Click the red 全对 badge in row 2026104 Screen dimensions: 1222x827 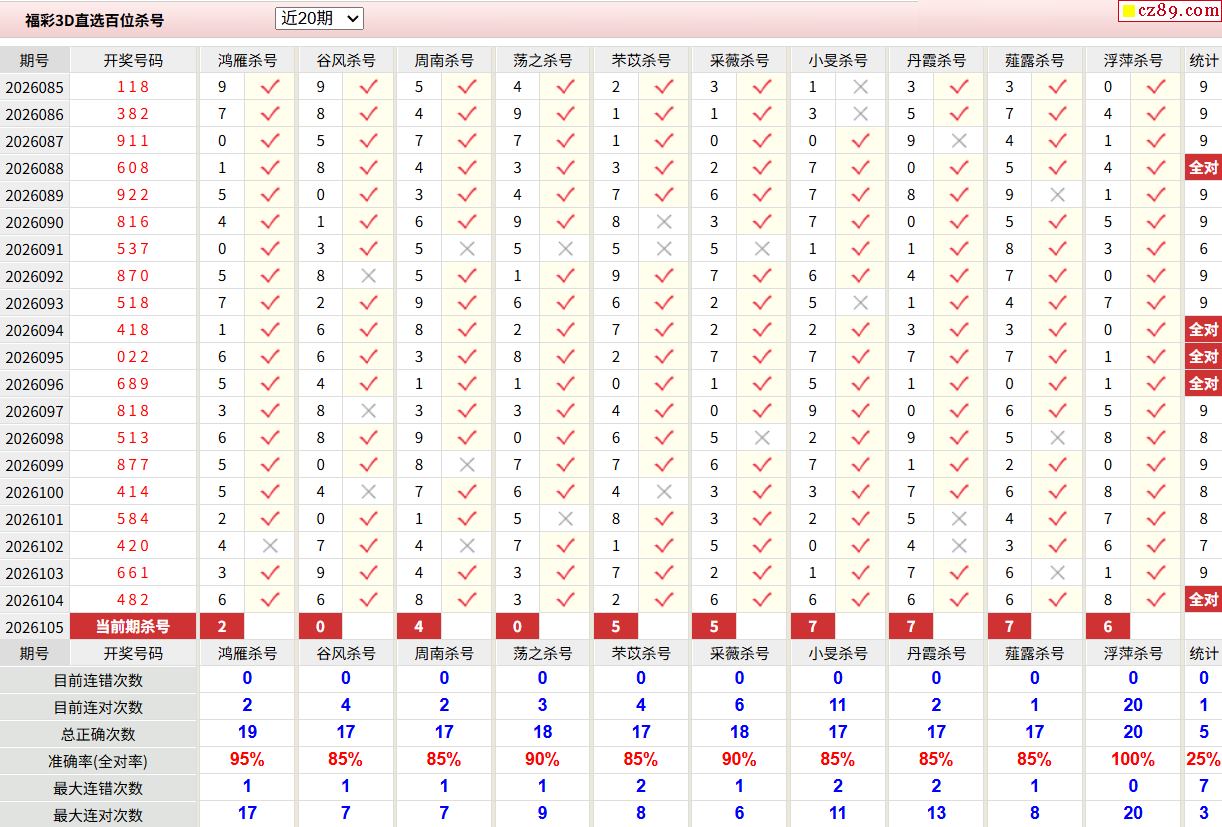[x=1203, y=600]
